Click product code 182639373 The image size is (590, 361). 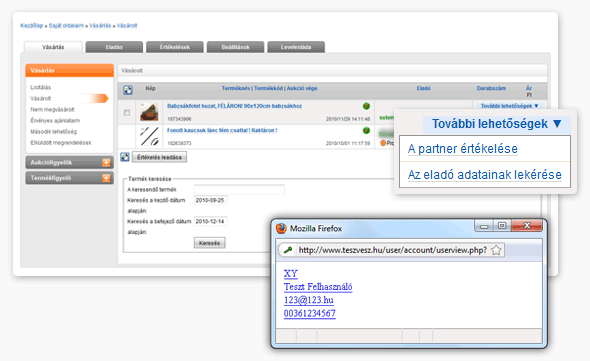coord(179,143)
